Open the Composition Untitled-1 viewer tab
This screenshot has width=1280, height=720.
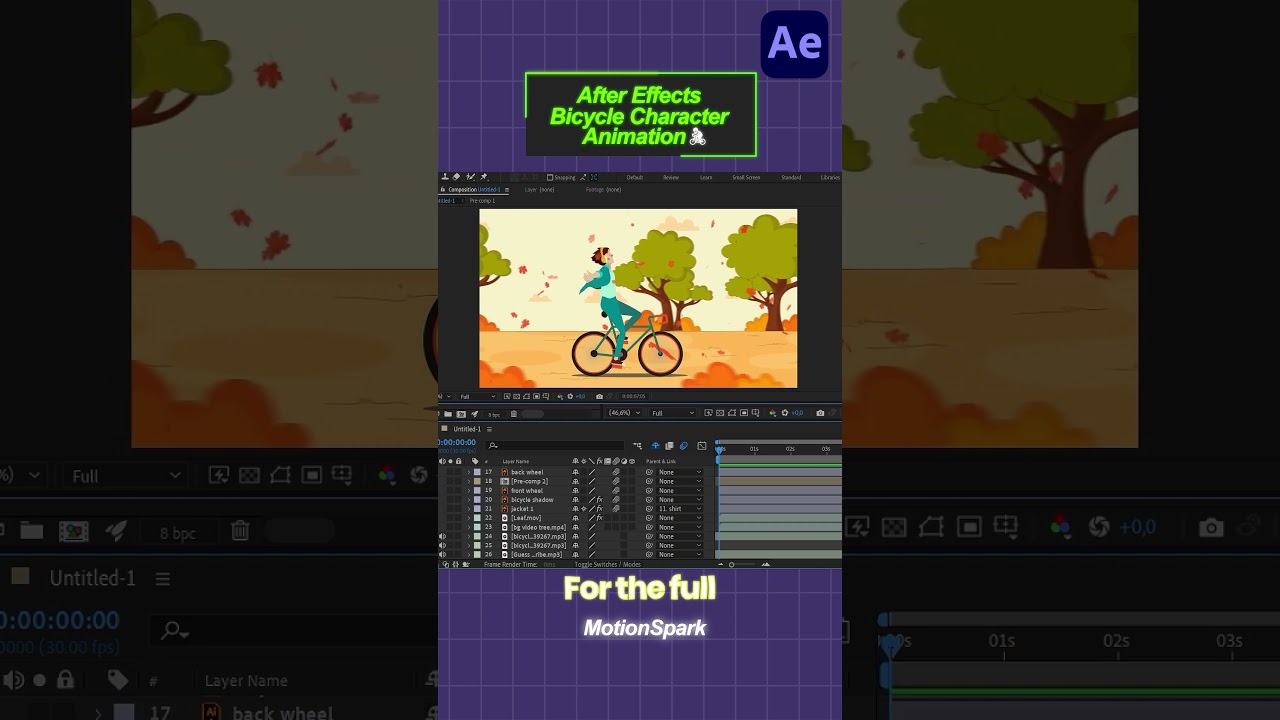pos(474,190)
